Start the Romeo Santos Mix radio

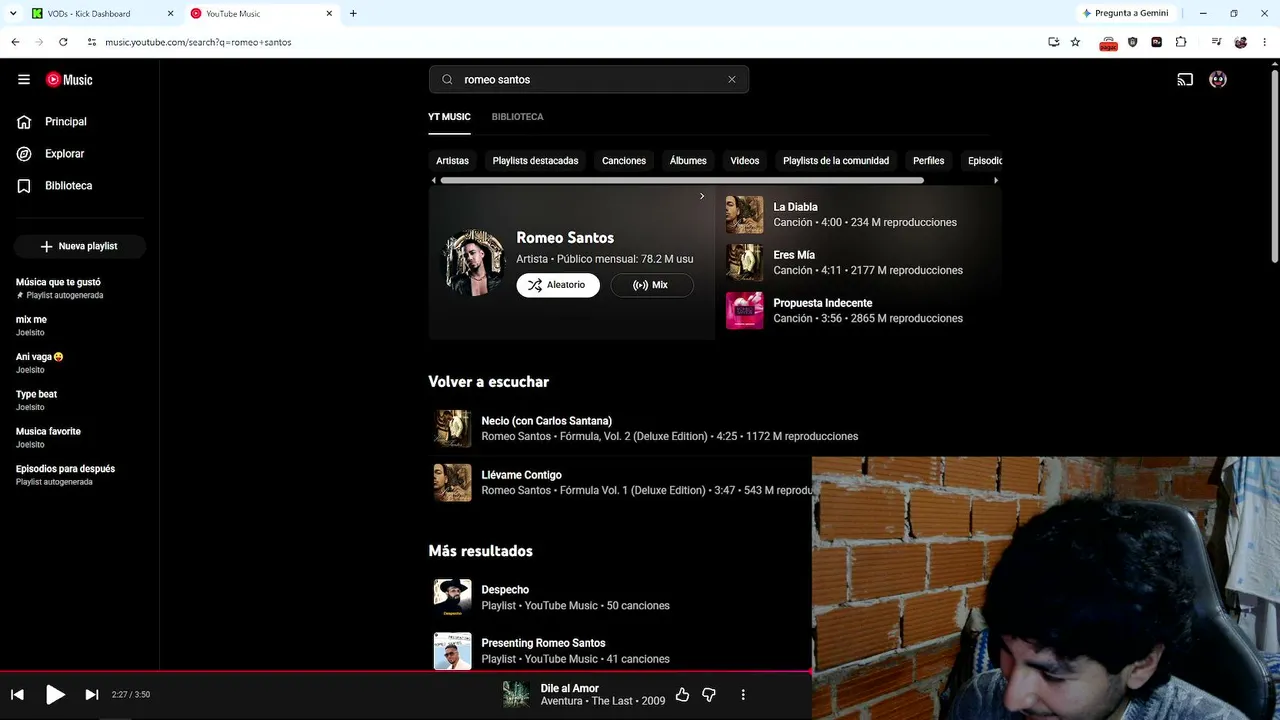pos(652,285)
